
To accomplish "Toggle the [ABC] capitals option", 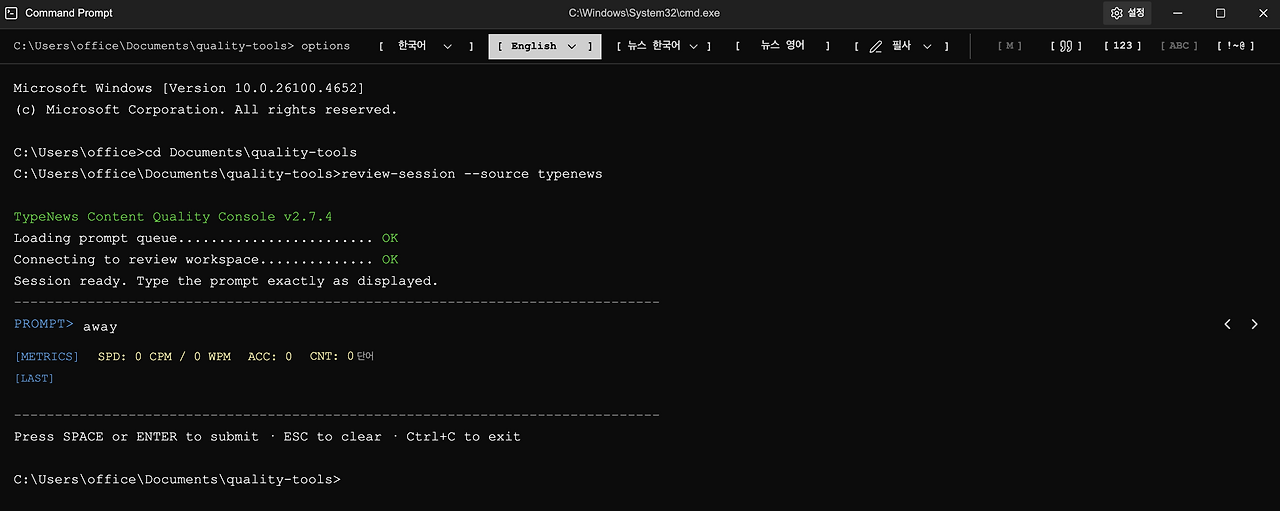I will (x=1180, y=46).
